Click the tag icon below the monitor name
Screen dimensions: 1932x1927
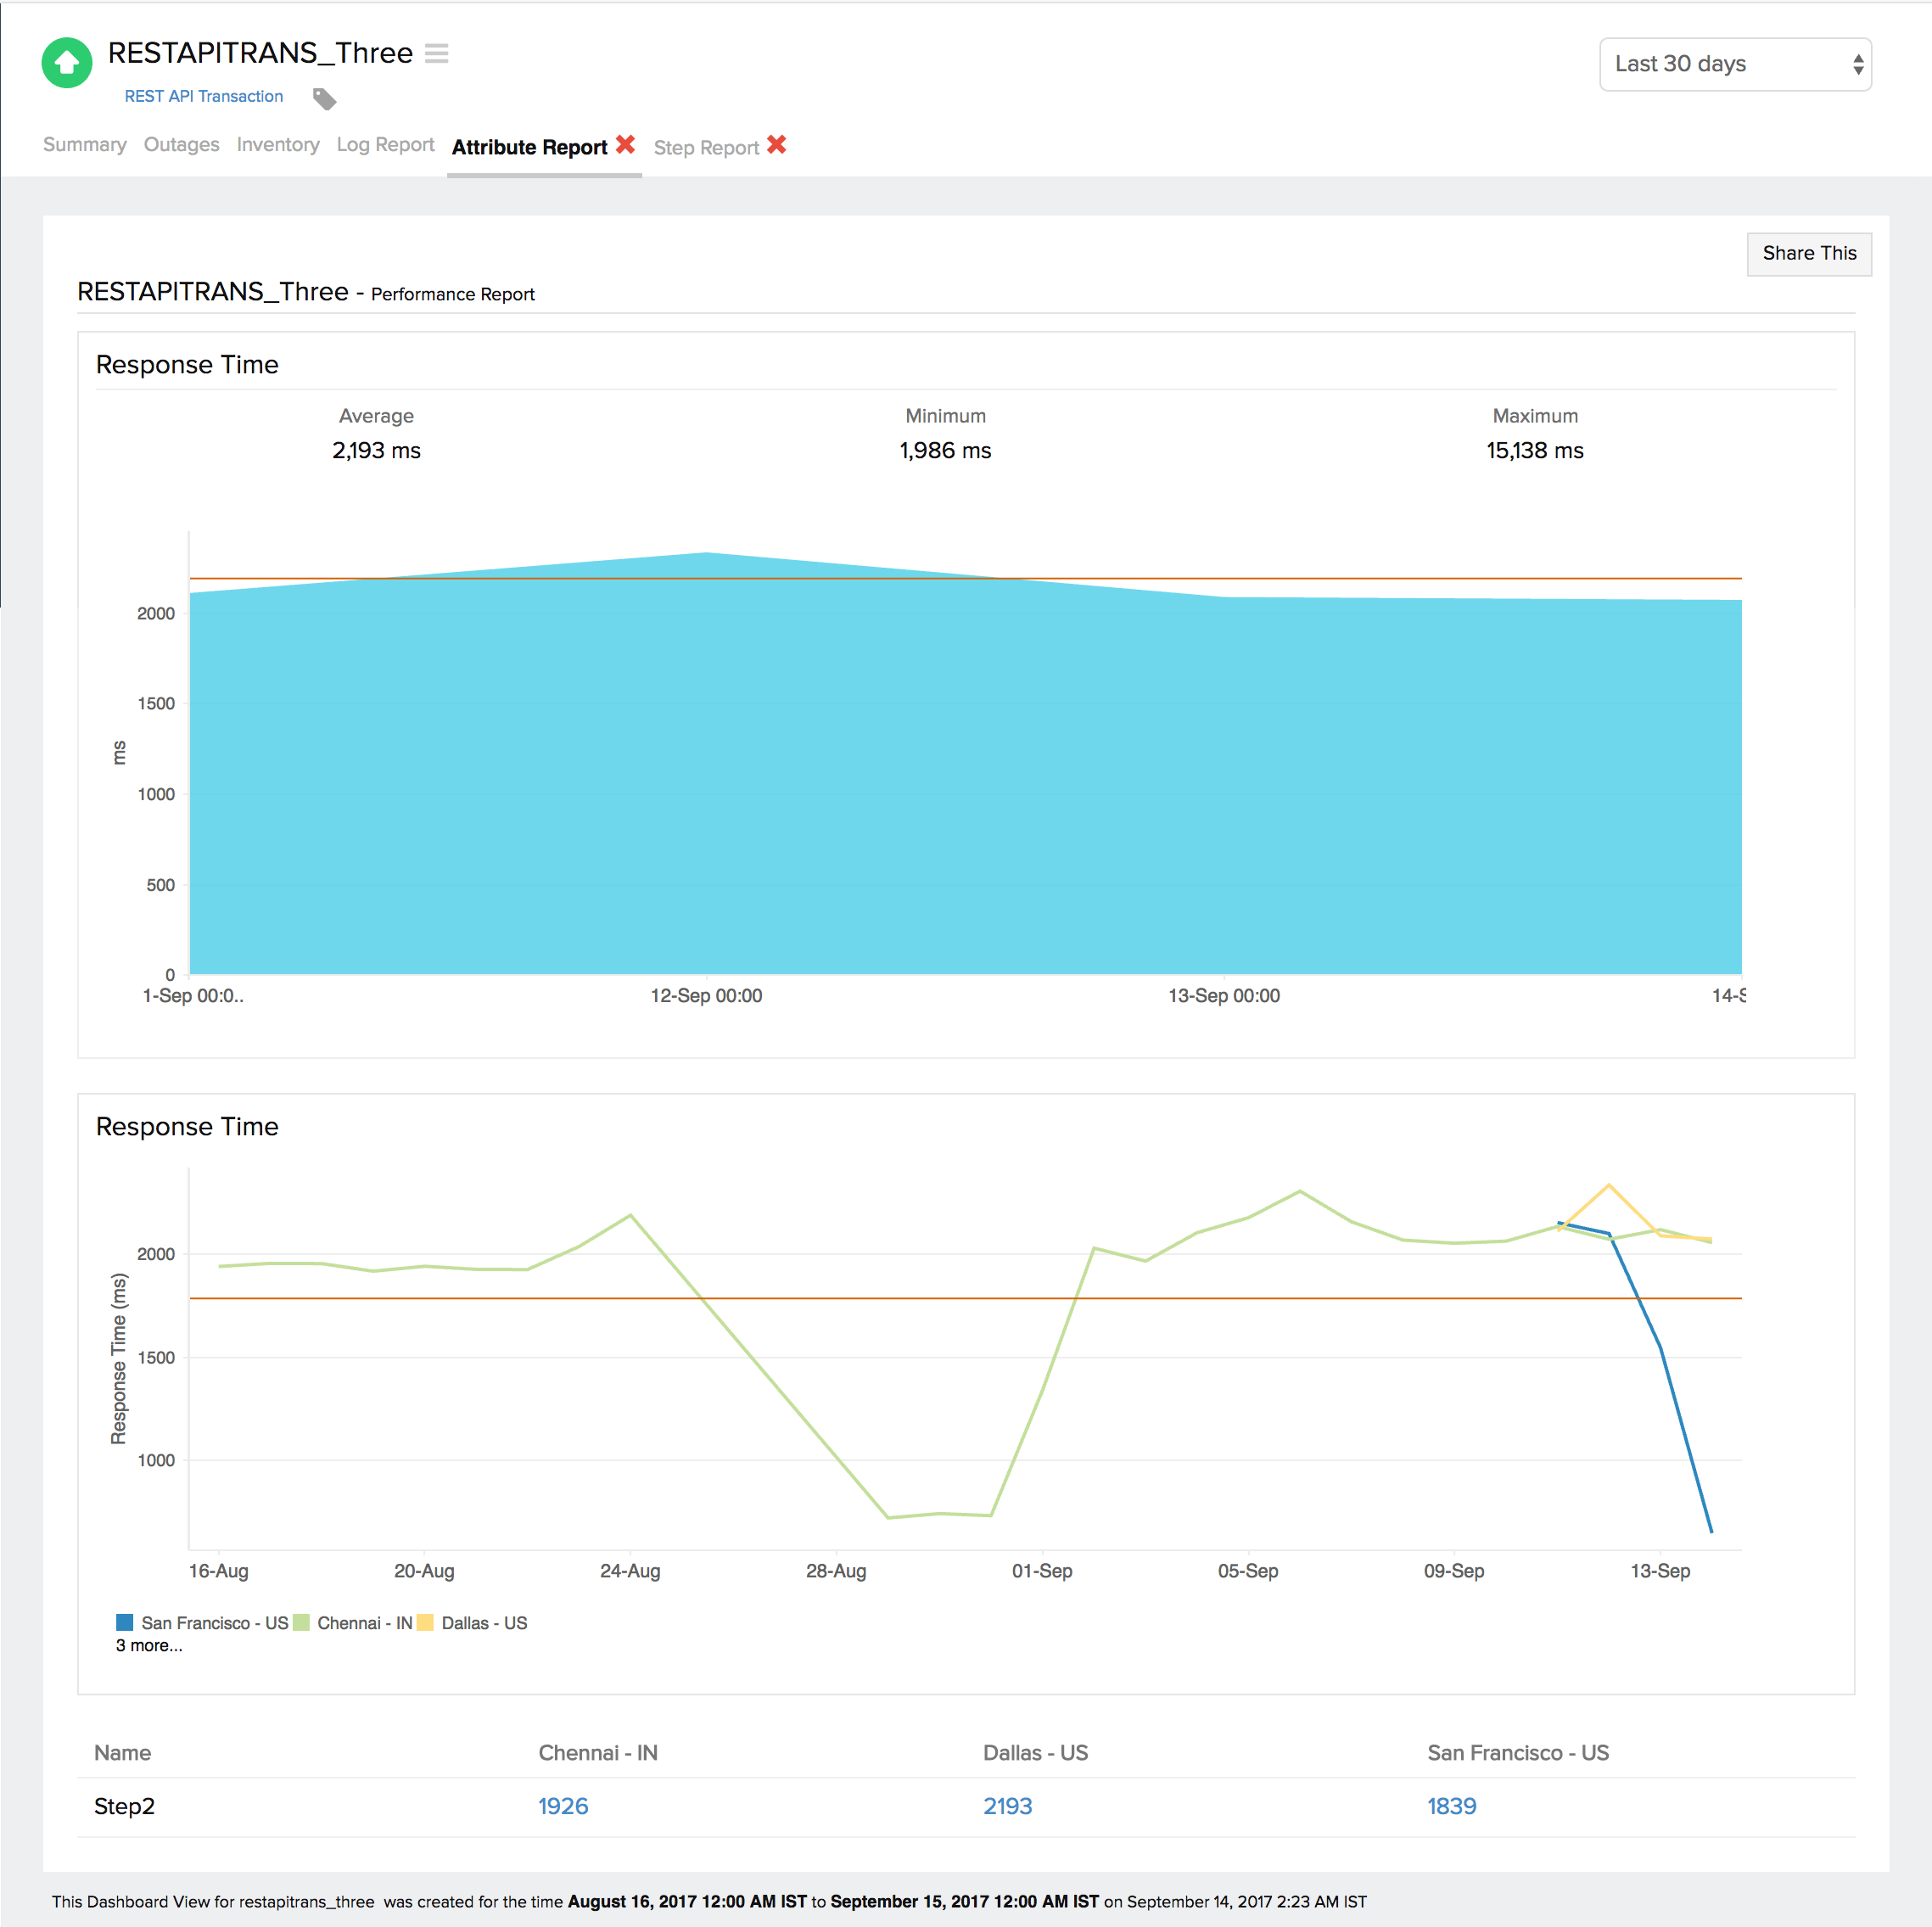(324, 98)
